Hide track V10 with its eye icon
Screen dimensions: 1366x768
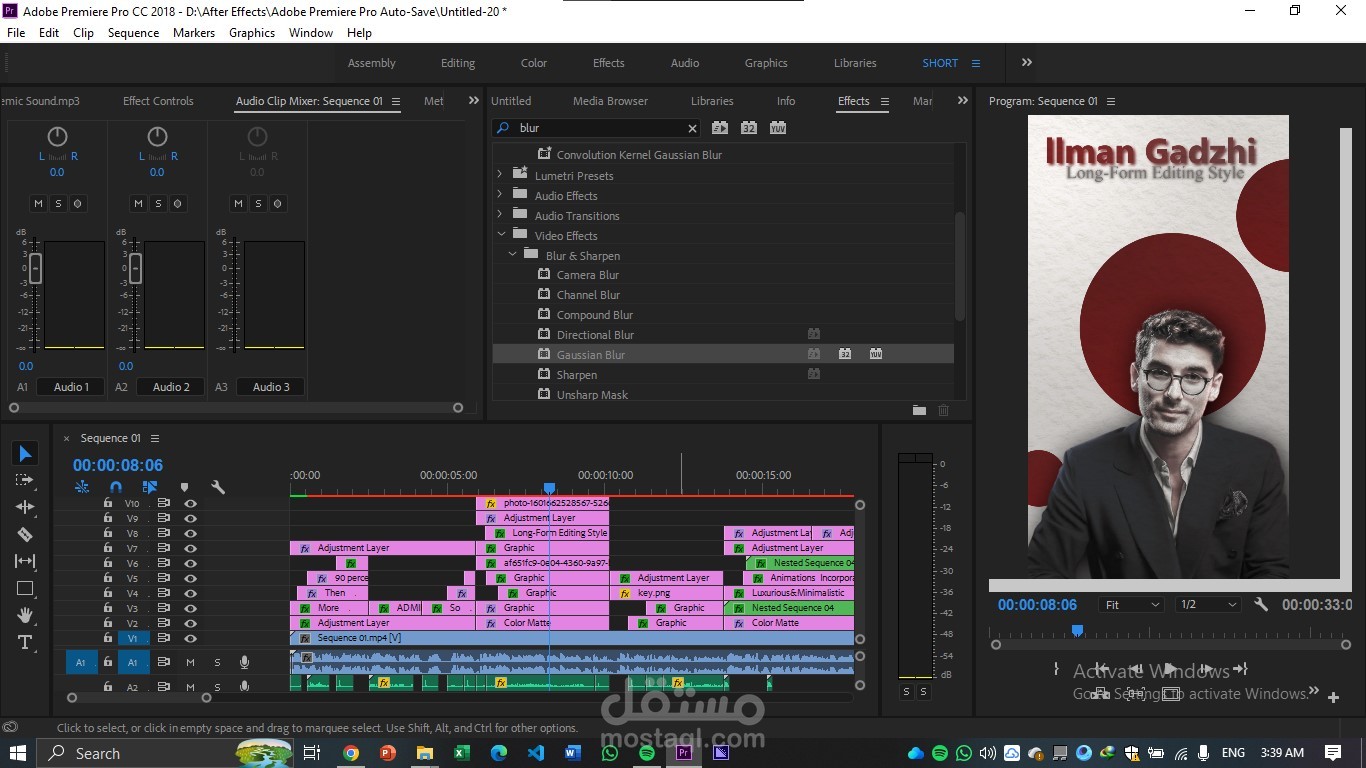[190, 504]
